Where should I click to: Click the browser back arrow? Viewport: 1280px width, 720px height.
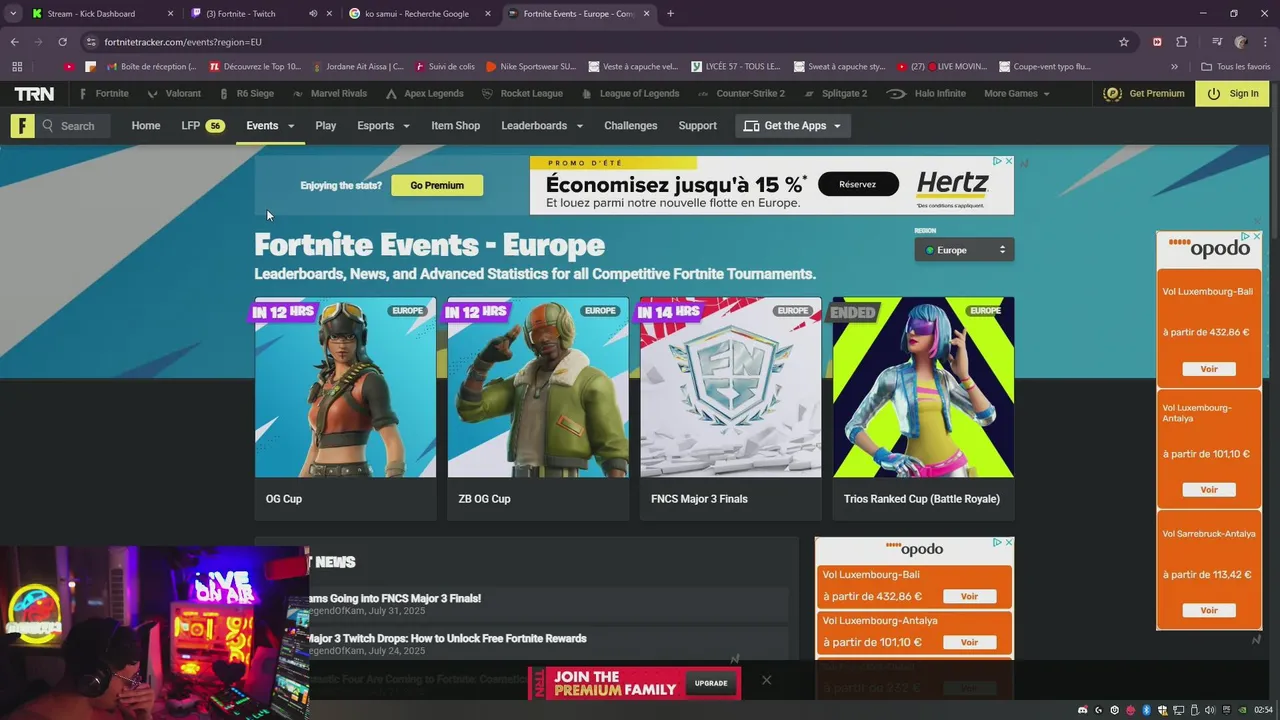pos(14,42)
